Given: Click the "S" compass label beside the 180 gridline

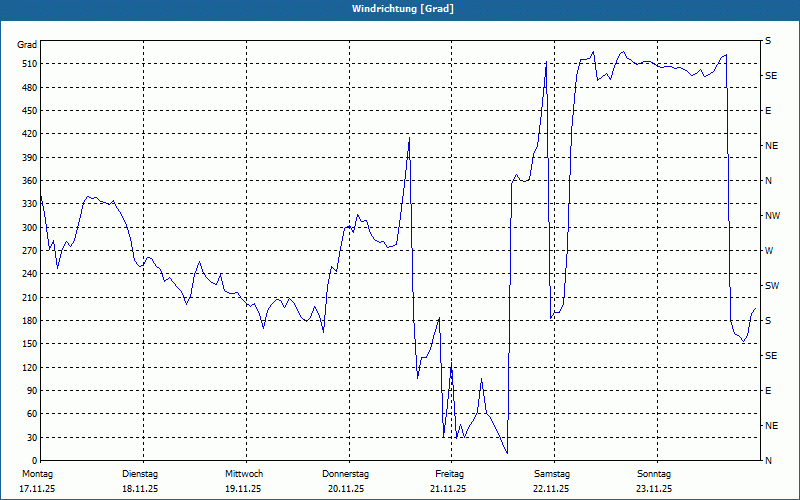Looking at the screenshot, I should pos(768,321).
